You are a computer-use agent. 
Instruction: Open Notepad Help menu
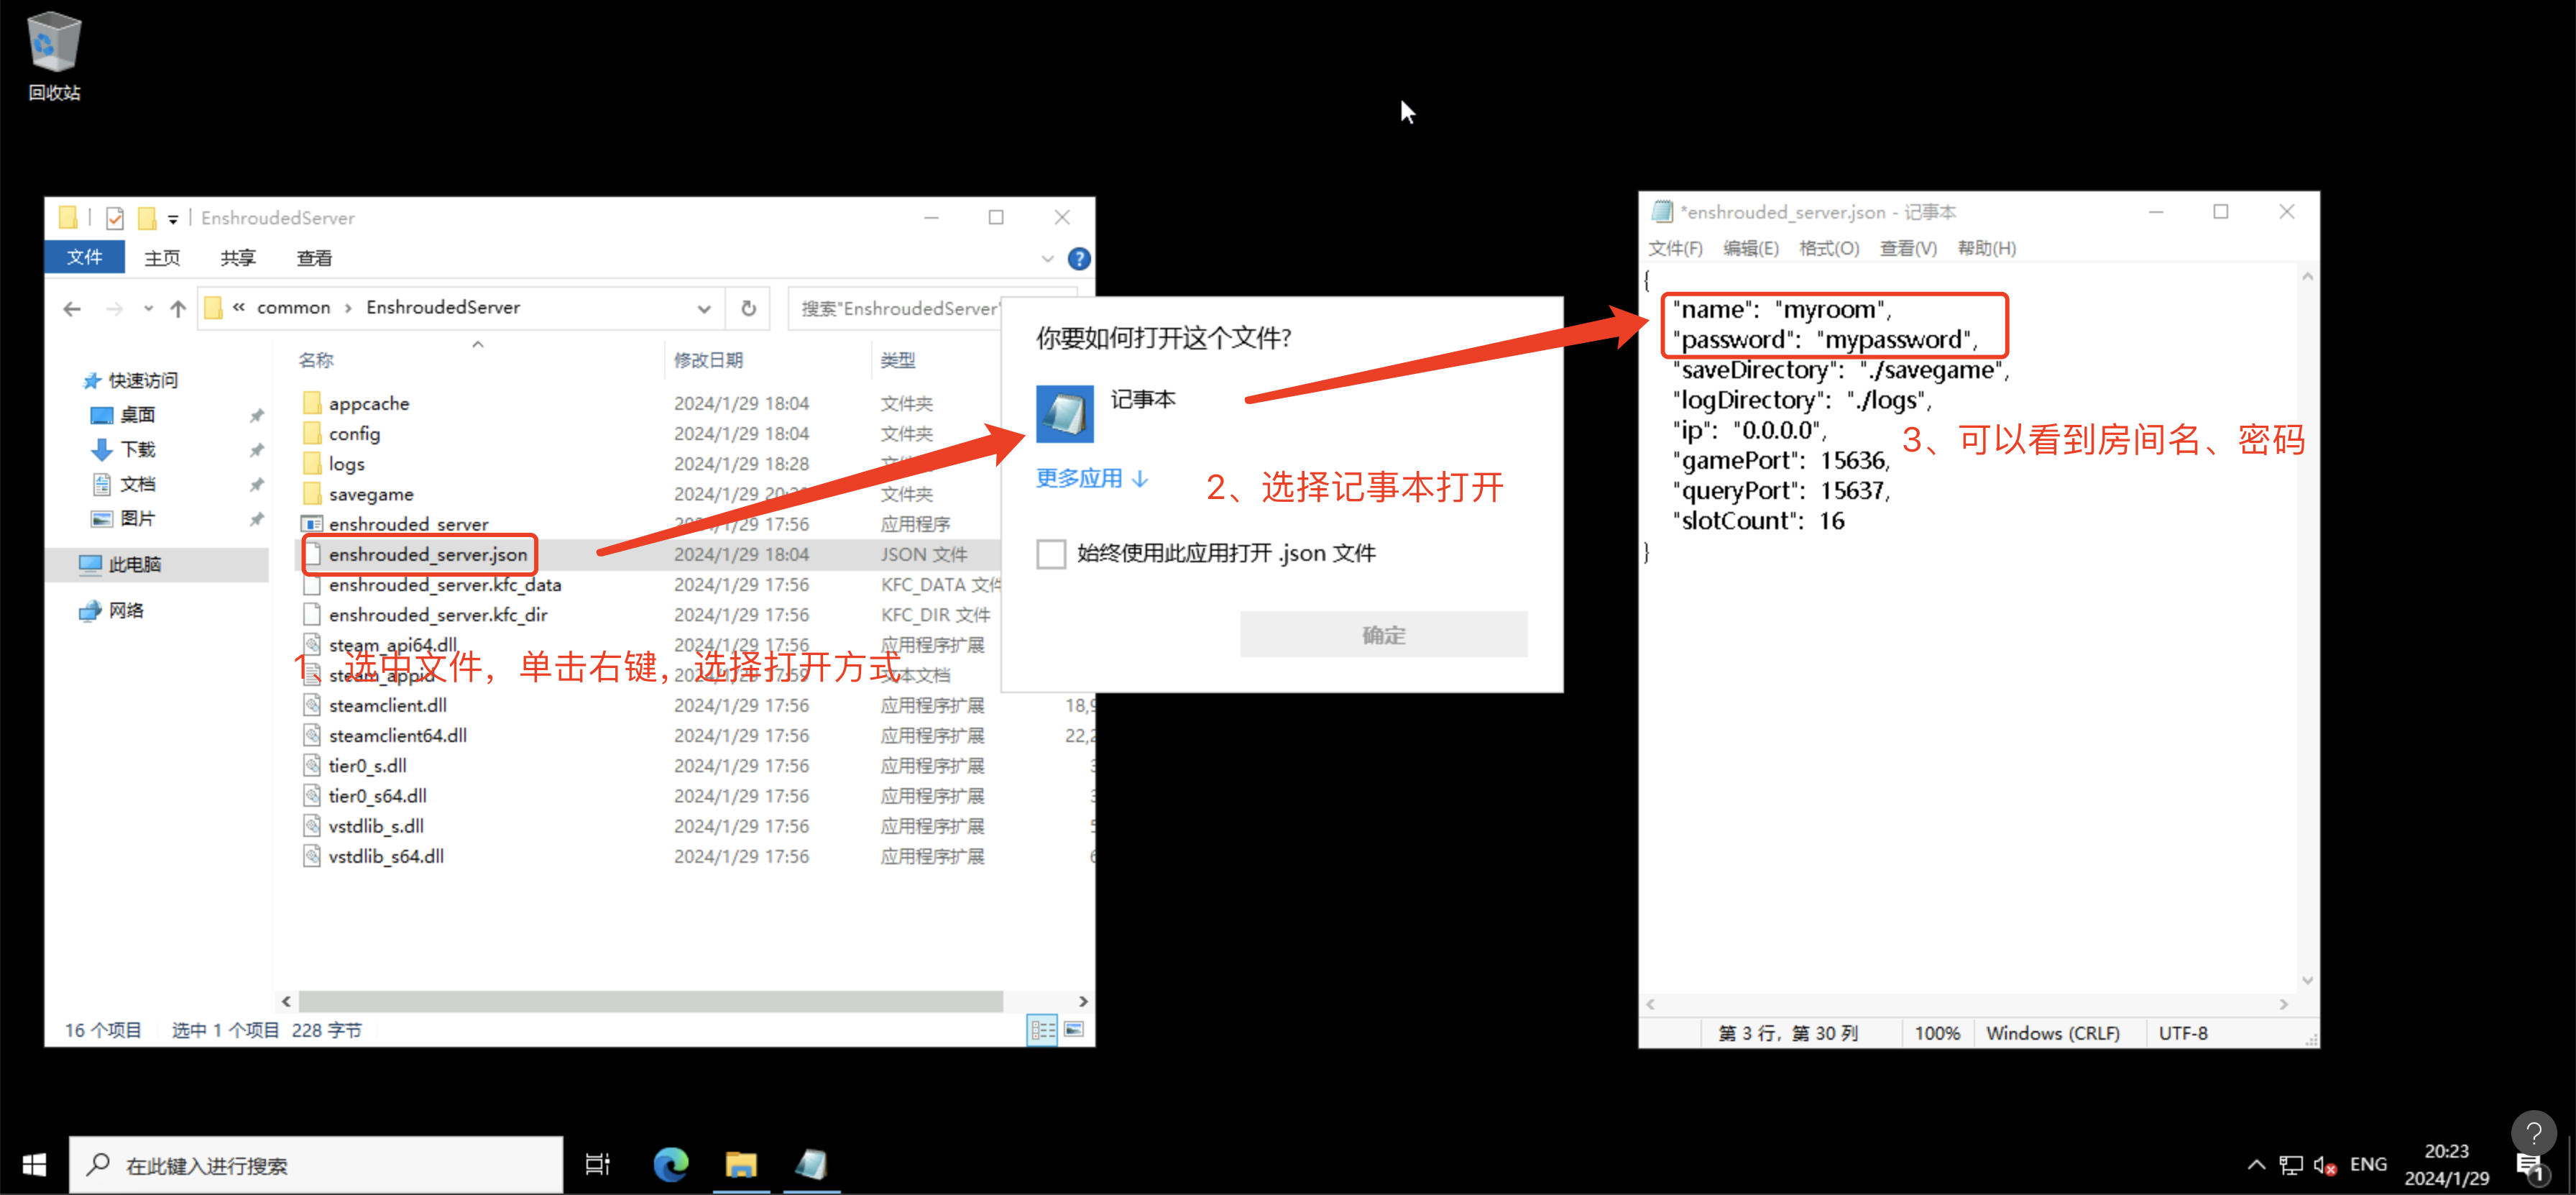tap(1986, 249)
